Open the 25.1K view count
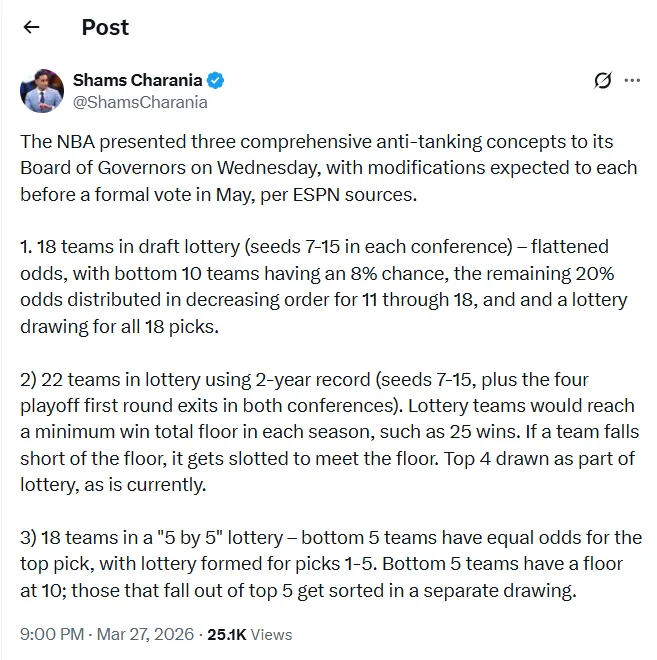The width and height of the screenshot is (657, 660). point(226,634)
